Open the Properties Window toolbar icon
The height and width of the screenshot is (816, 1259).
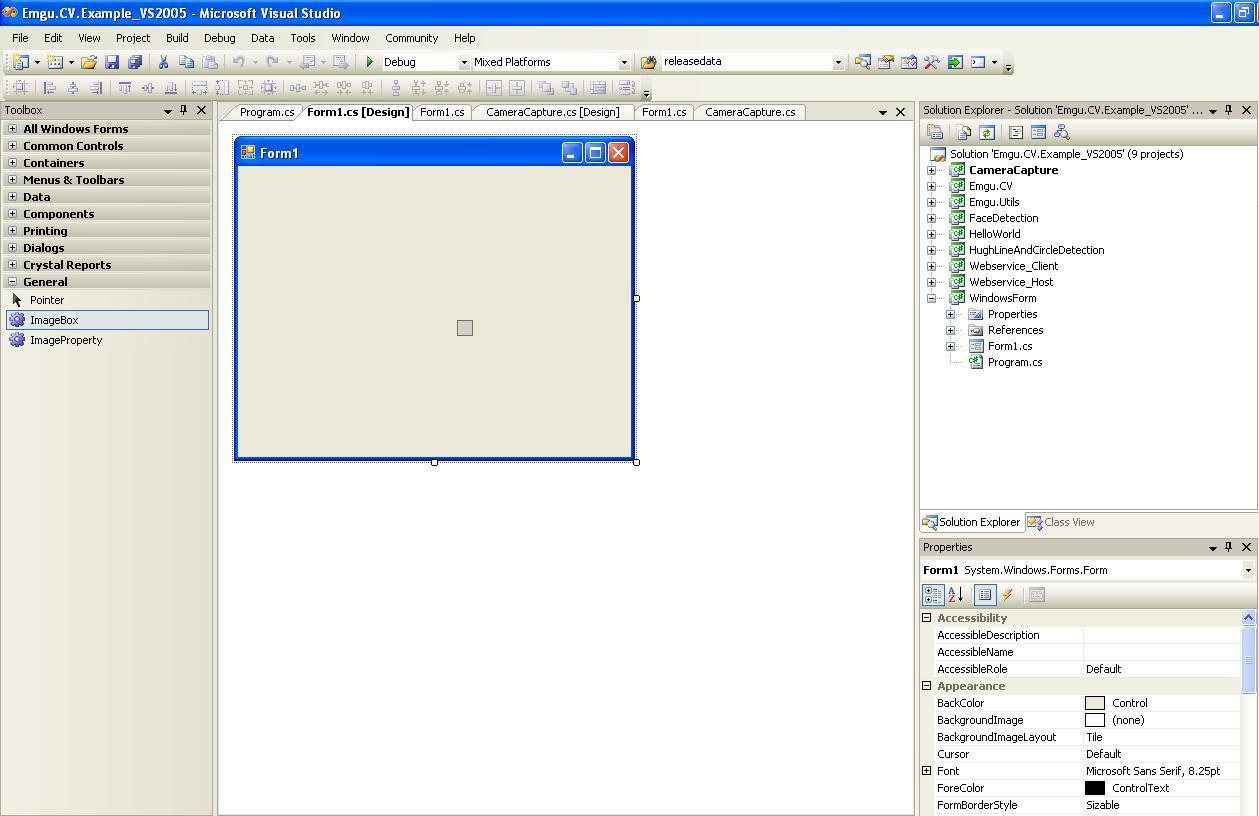coord(885,62)
